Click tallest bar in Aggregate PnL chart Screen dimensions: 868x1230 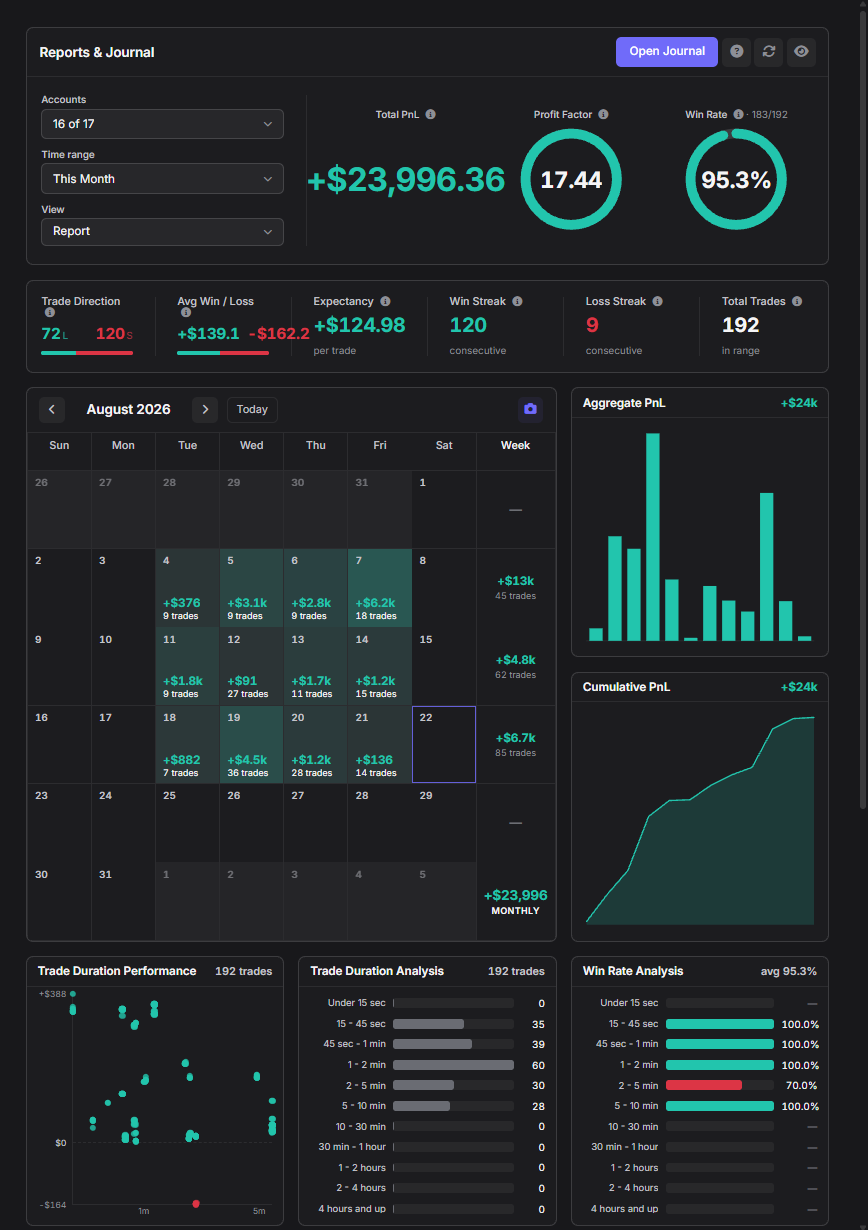click(x=653, y=537)
